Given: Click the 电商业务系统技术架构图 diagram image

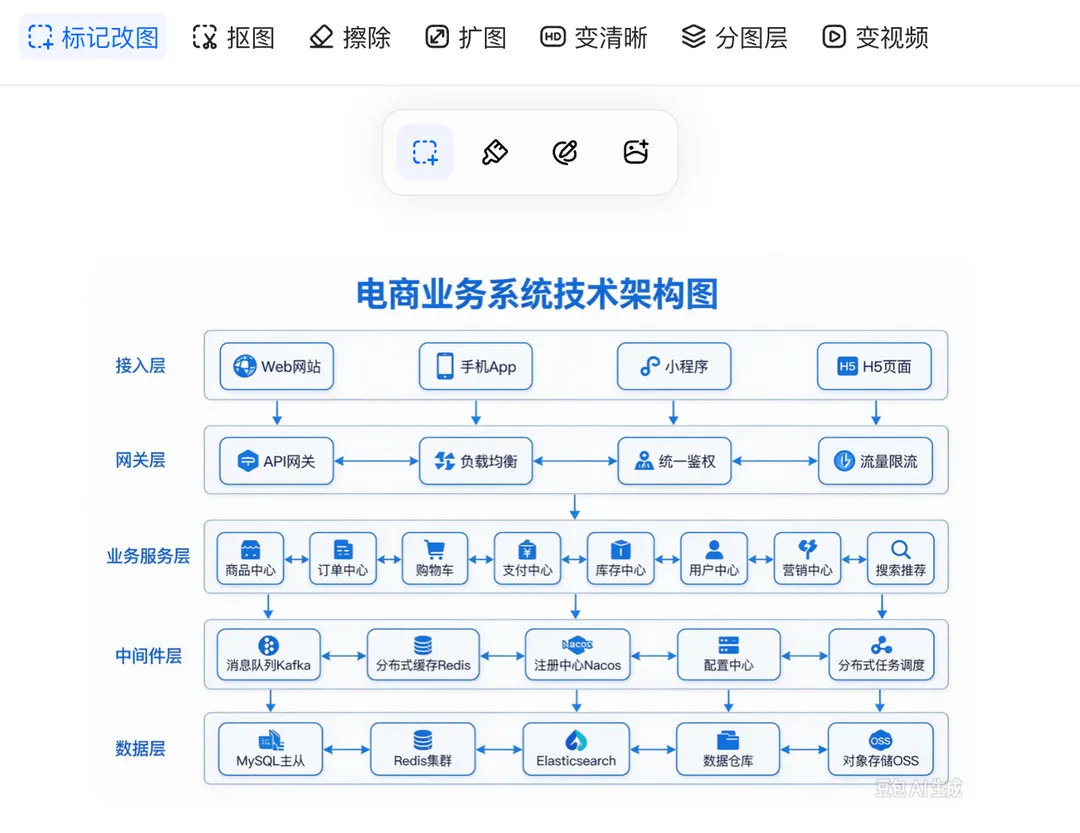Looking at the screenshot, I should coord(528,531).
